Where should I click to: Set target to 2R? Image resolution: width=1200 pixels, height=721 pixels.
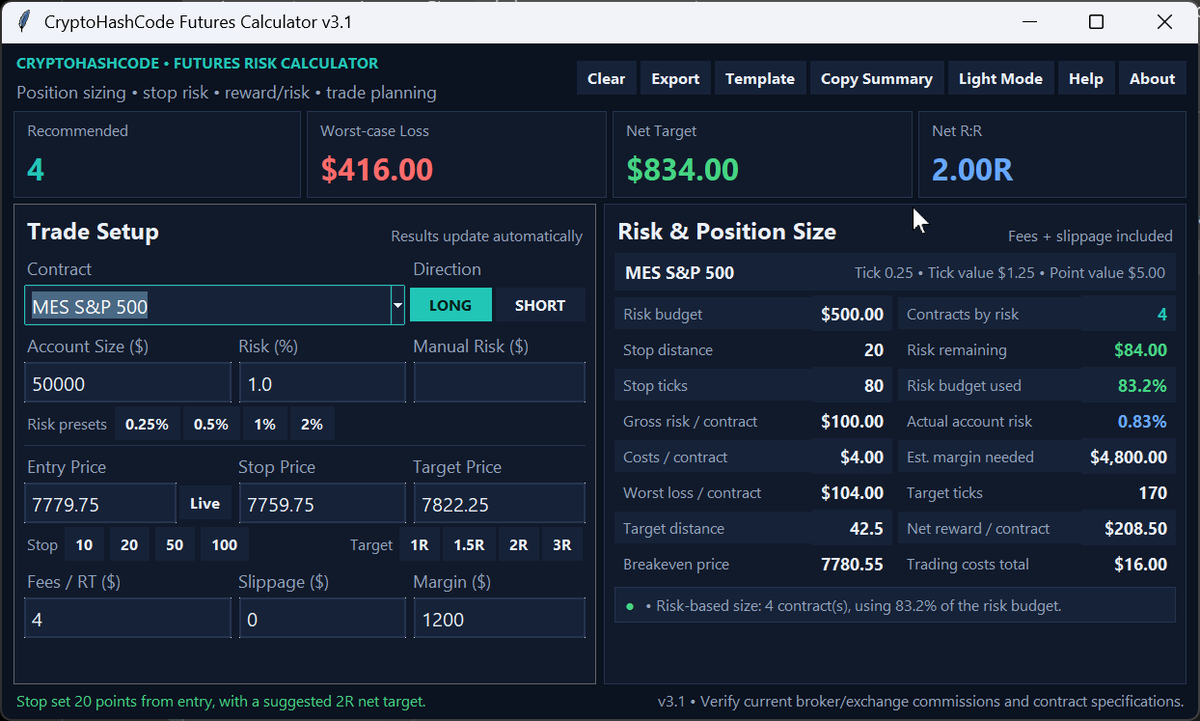coord(518,545)
